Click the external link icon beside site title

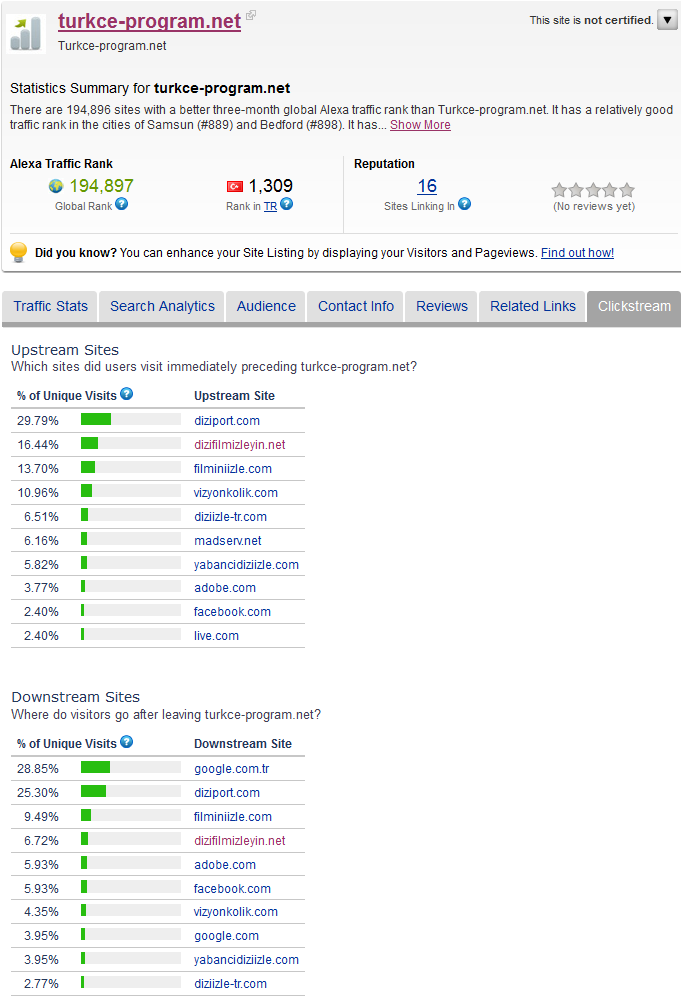251,15
